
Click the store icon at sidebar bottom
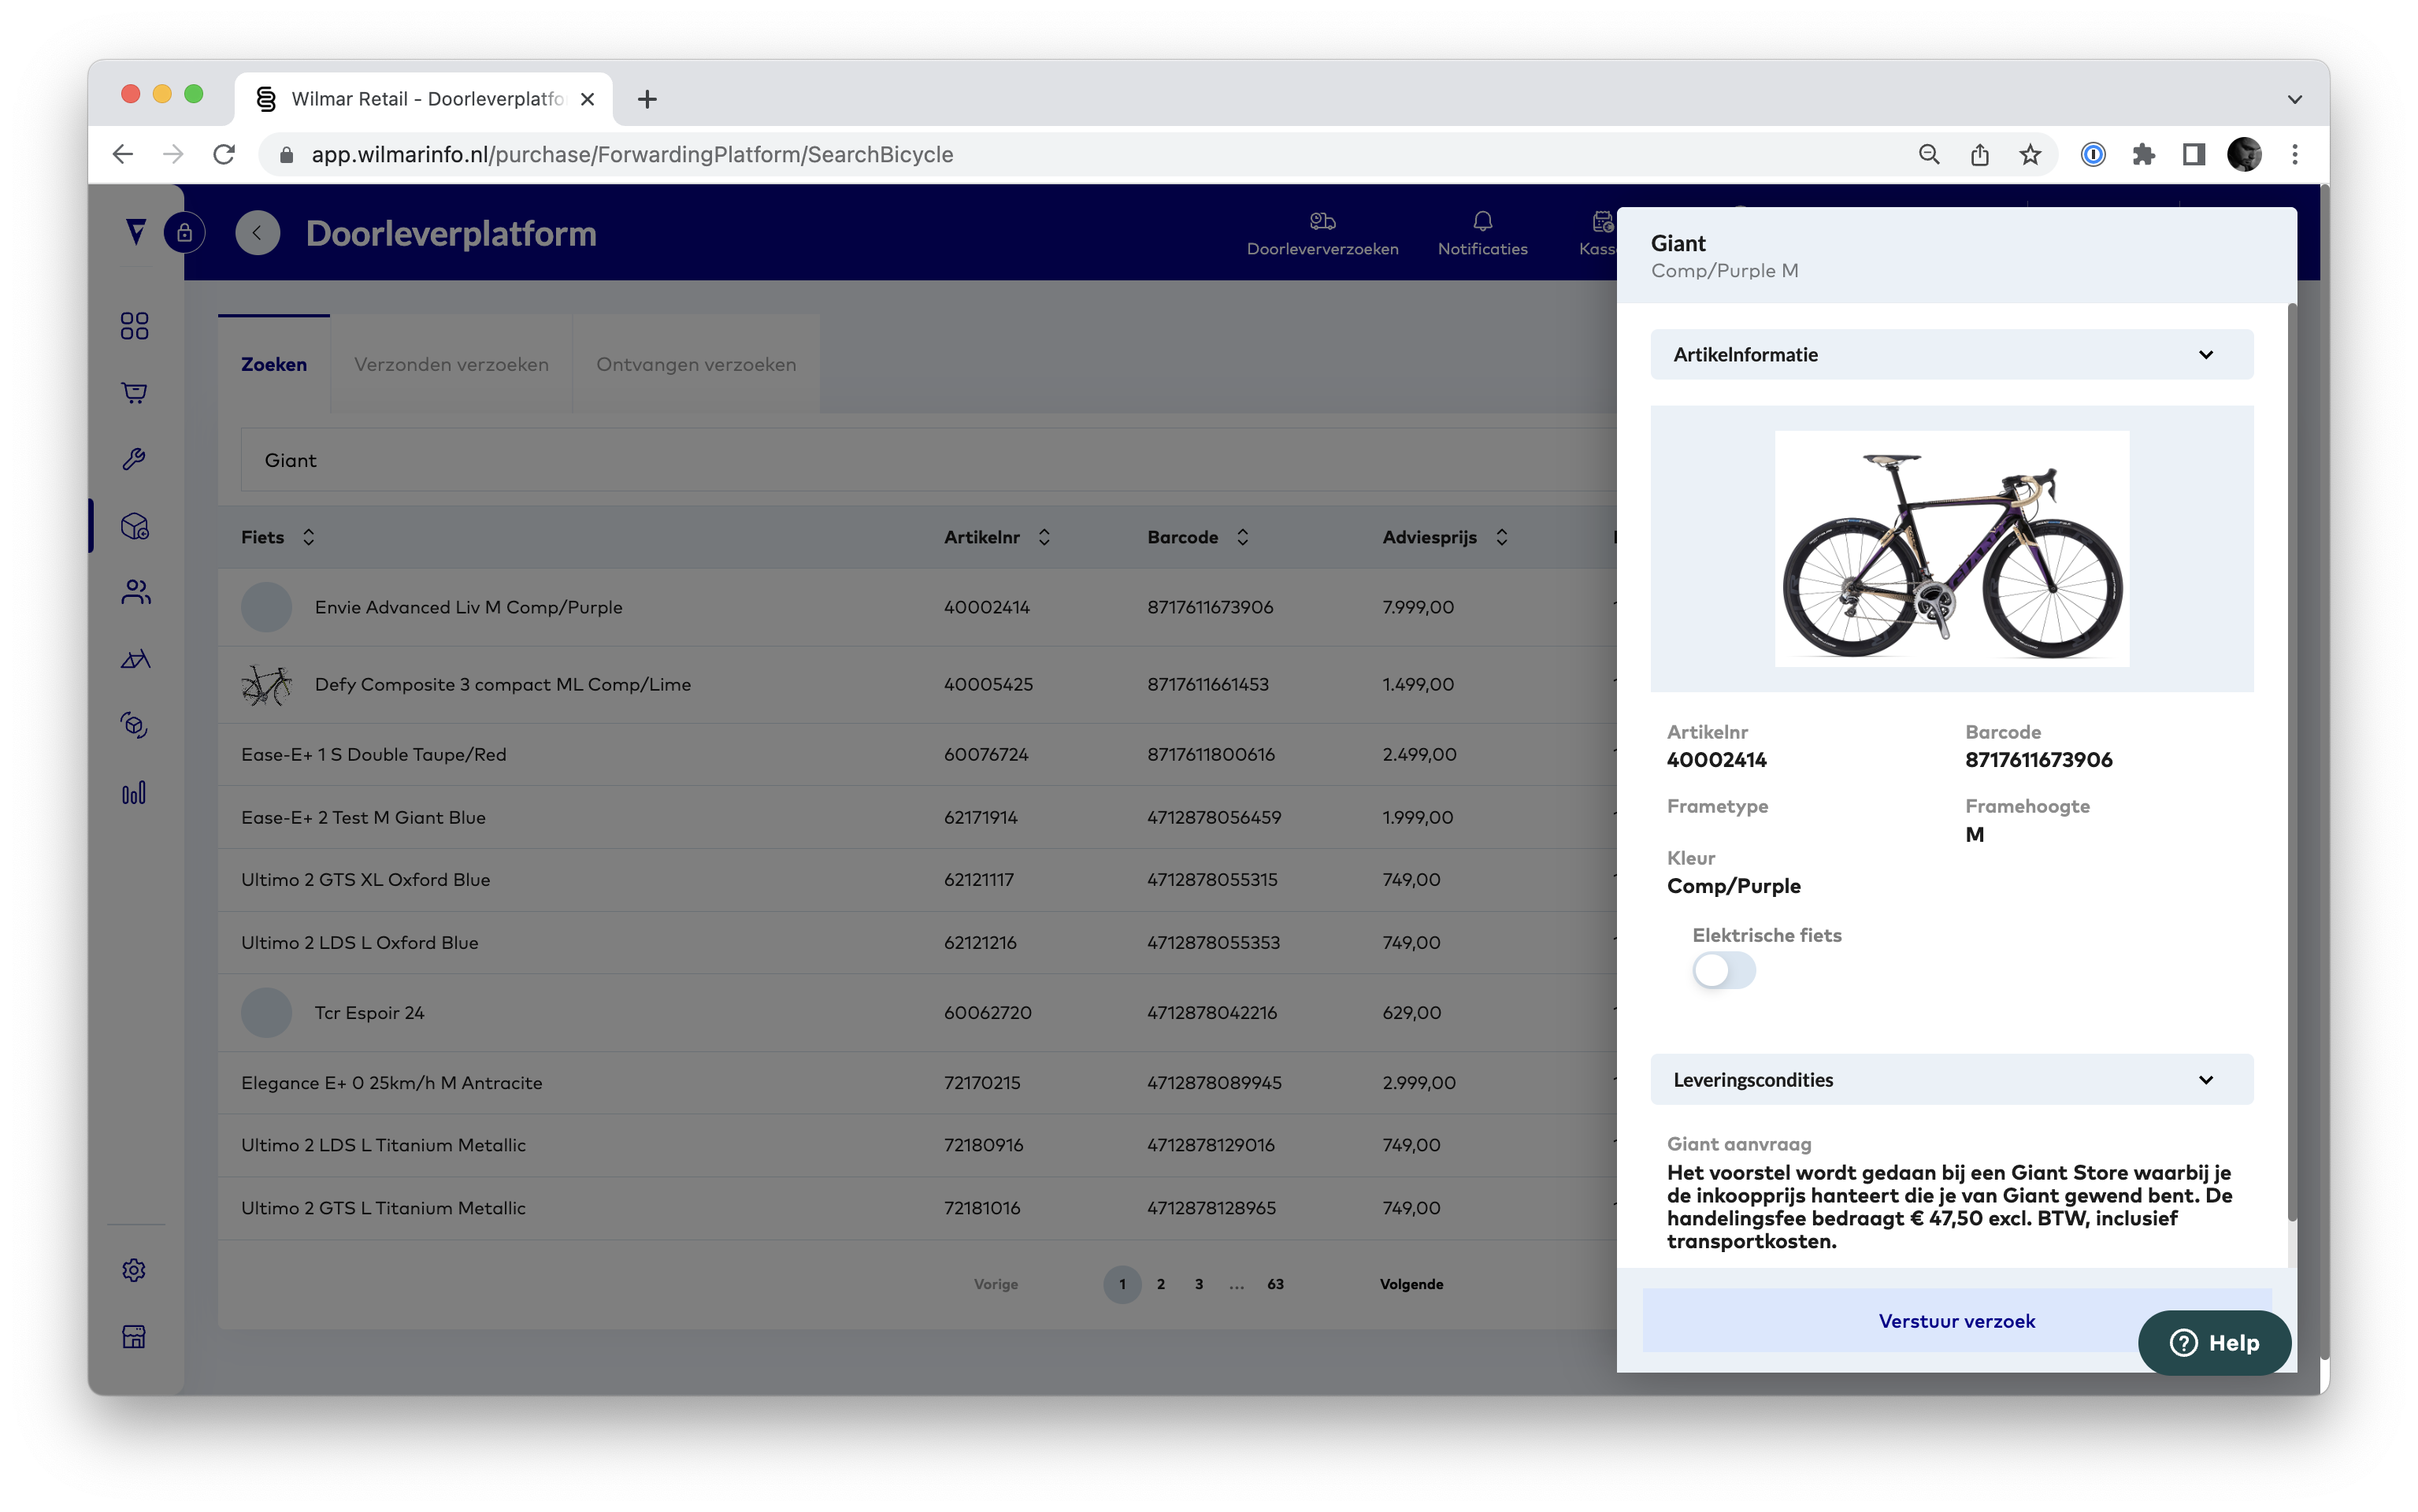click(134, 1336)
